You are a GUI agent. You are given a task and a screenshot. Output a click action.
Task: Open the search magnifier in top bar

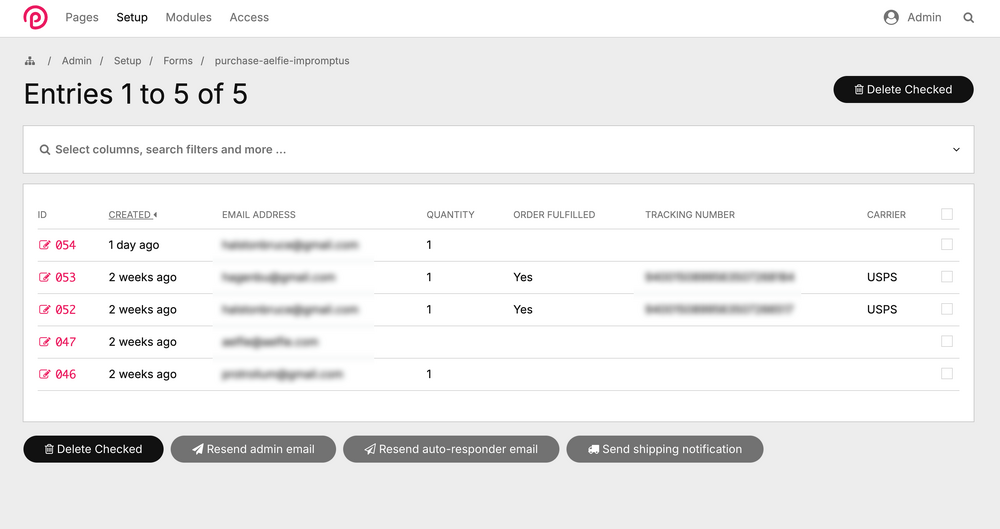[x=968, y=18]
